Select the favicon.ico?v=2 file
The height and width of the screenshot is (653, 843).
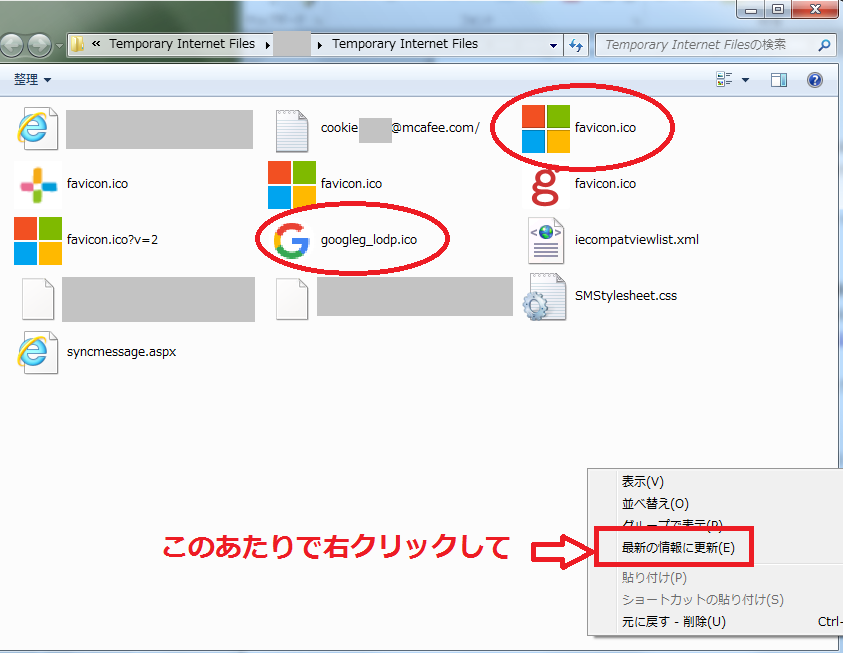click(x=86, y=240)
